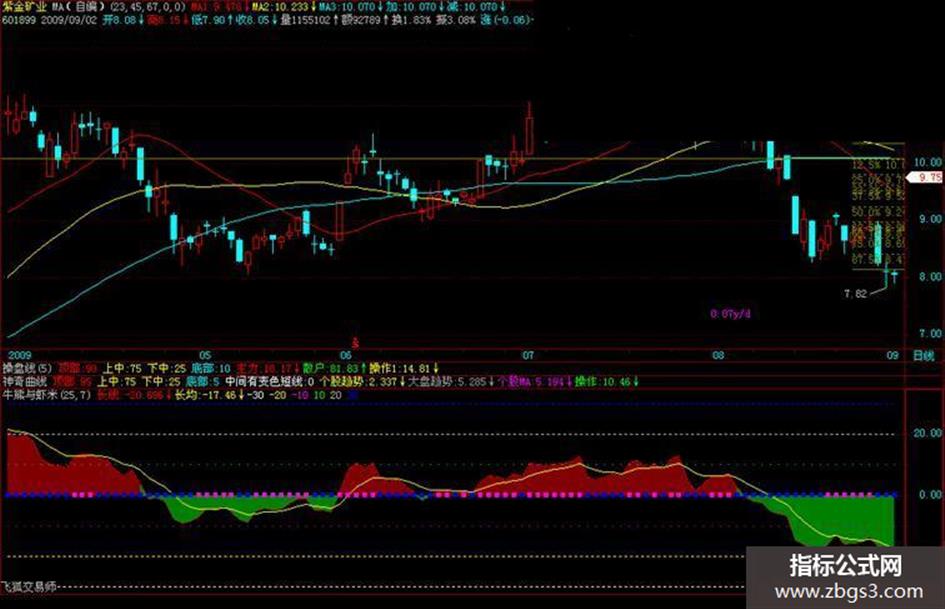Viewport: 945px width, 609px height.
Task: Click the 10.00 price axis label
Action: point(927,162)
